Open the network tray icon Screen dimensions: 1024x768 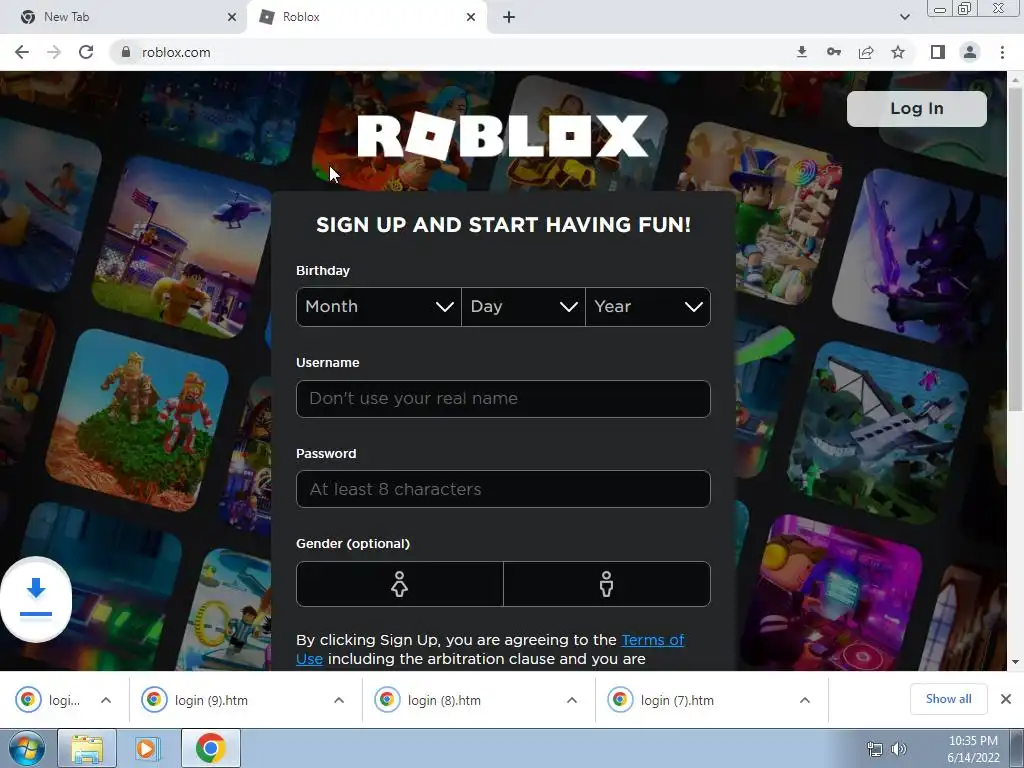pos(874,749)
